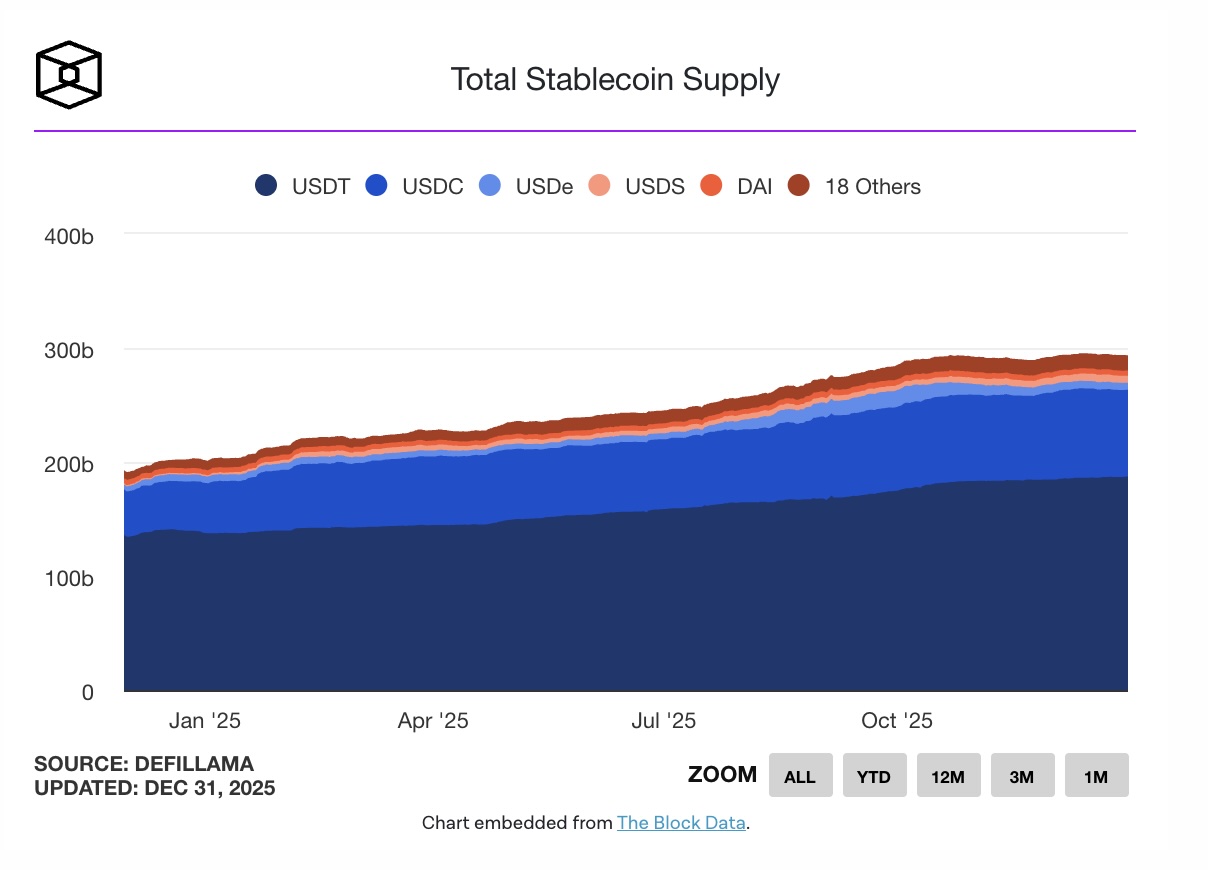1208x870 pixels.
Task: Open The Block Data link
Action: click(x=681, y=823)
